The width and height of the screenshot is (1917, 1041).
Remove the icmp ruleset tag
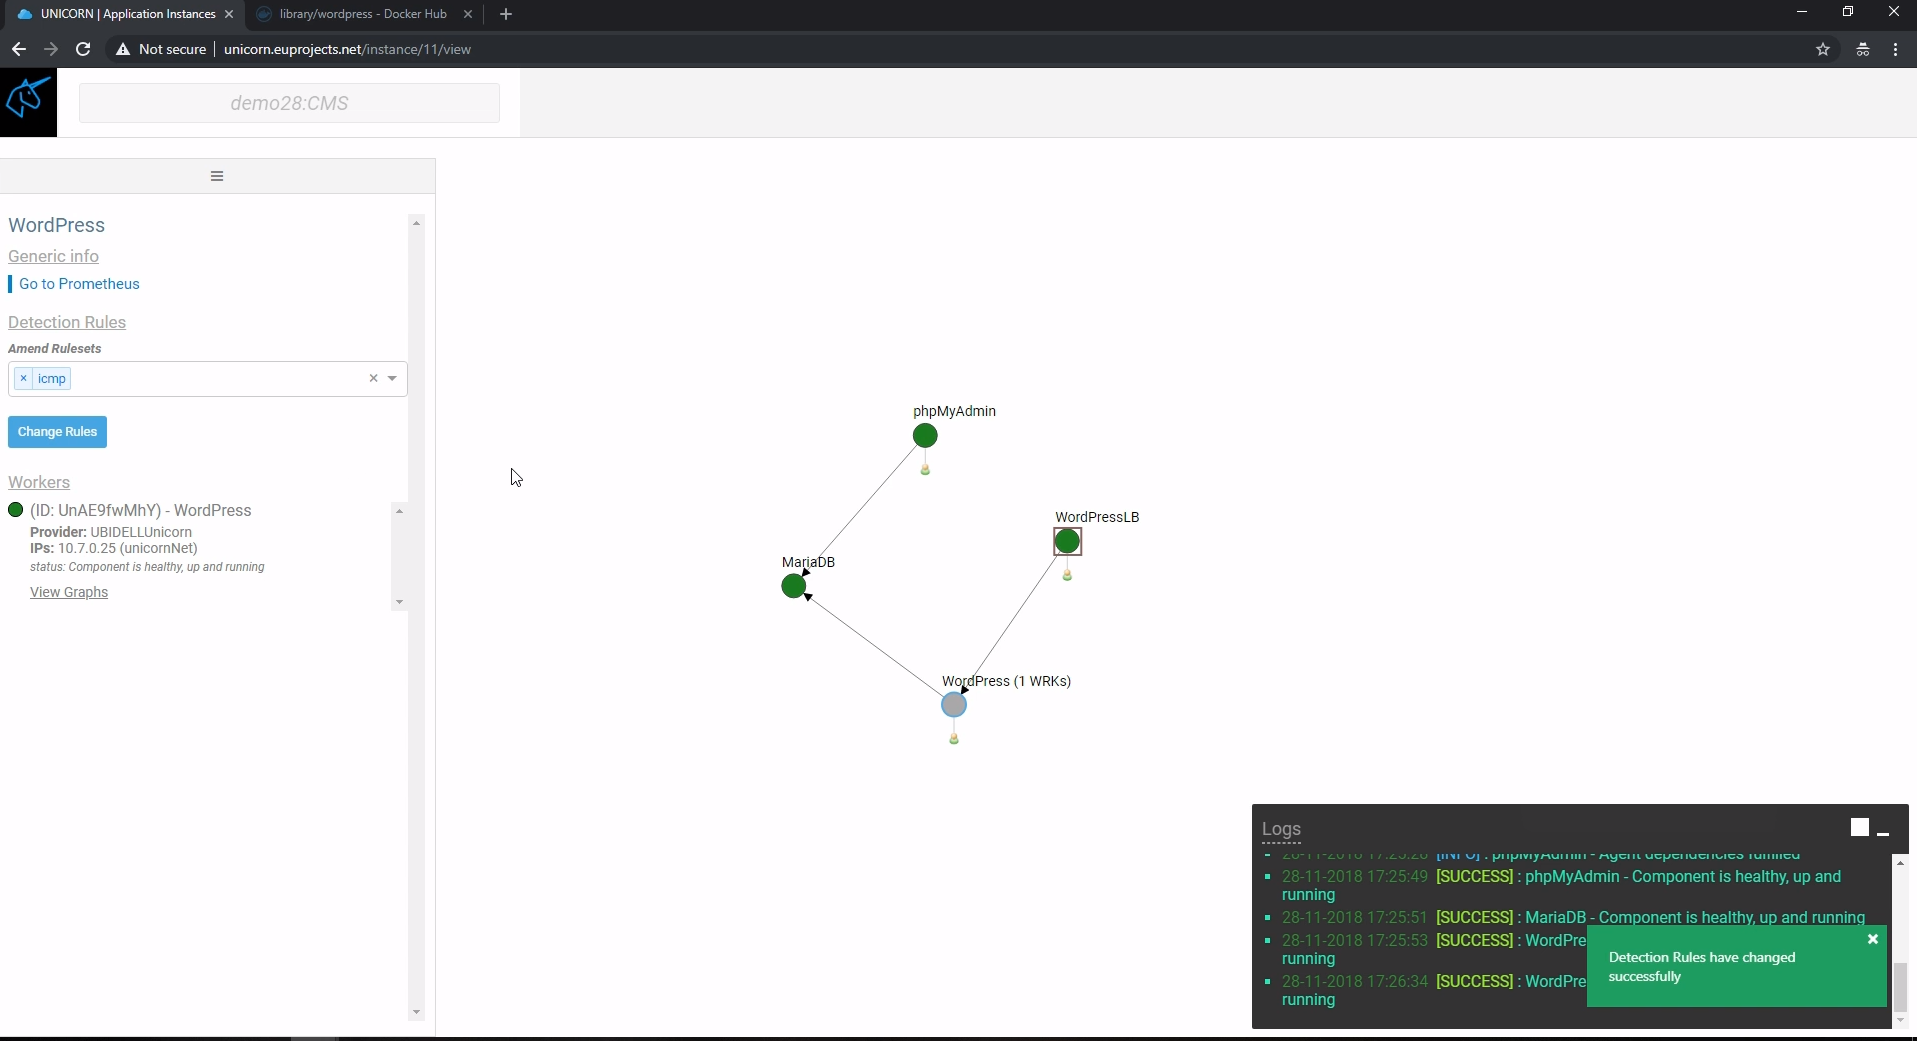tap(23, 379)
